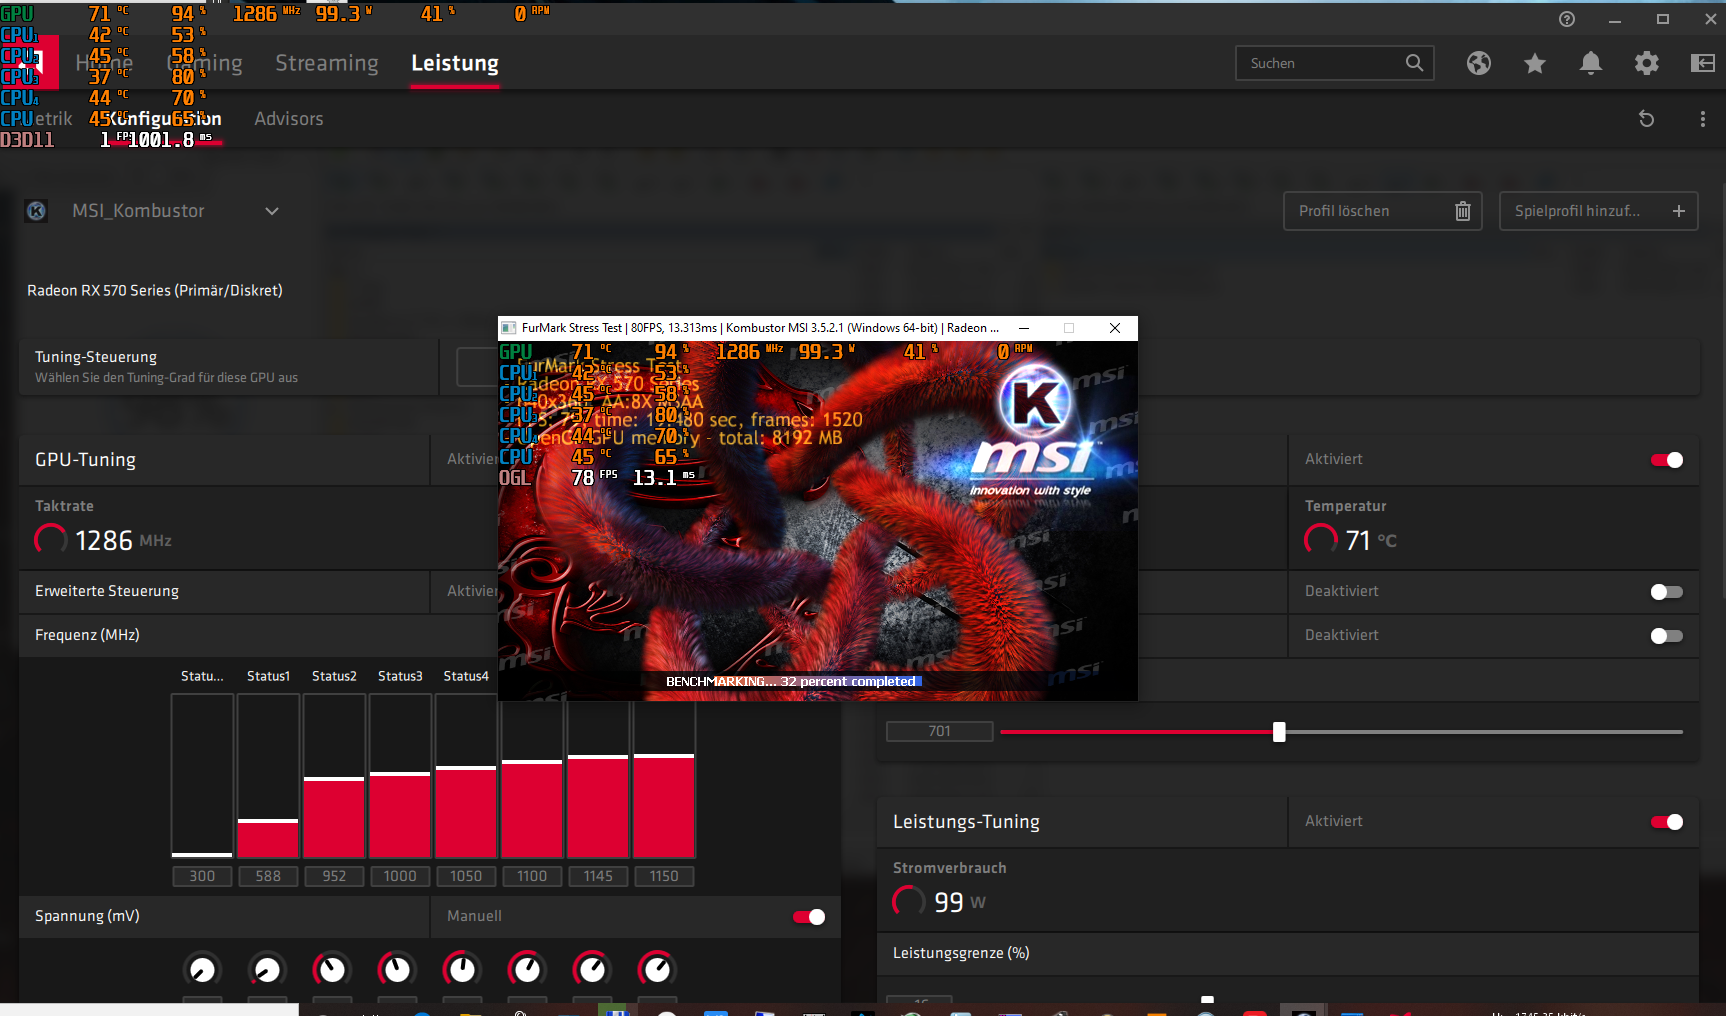The image size is (1726, 1016).
Task: Click the voltage dial under the 1150 state
Action: [x=657, y=969]
